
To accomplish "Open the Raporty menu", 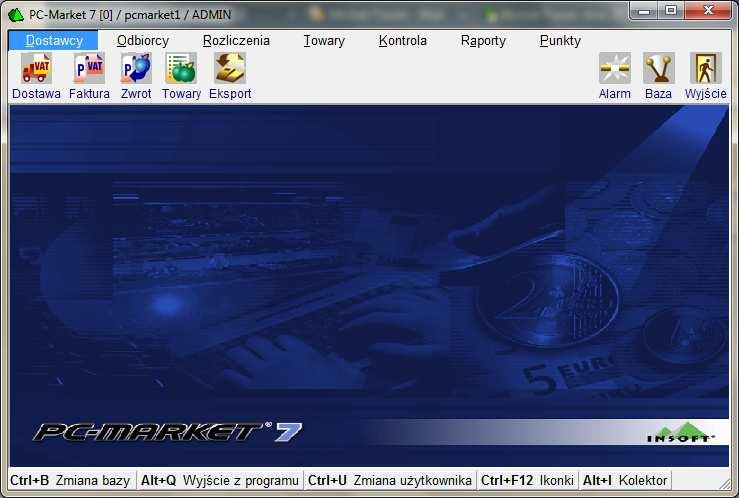I will [483, 41].
